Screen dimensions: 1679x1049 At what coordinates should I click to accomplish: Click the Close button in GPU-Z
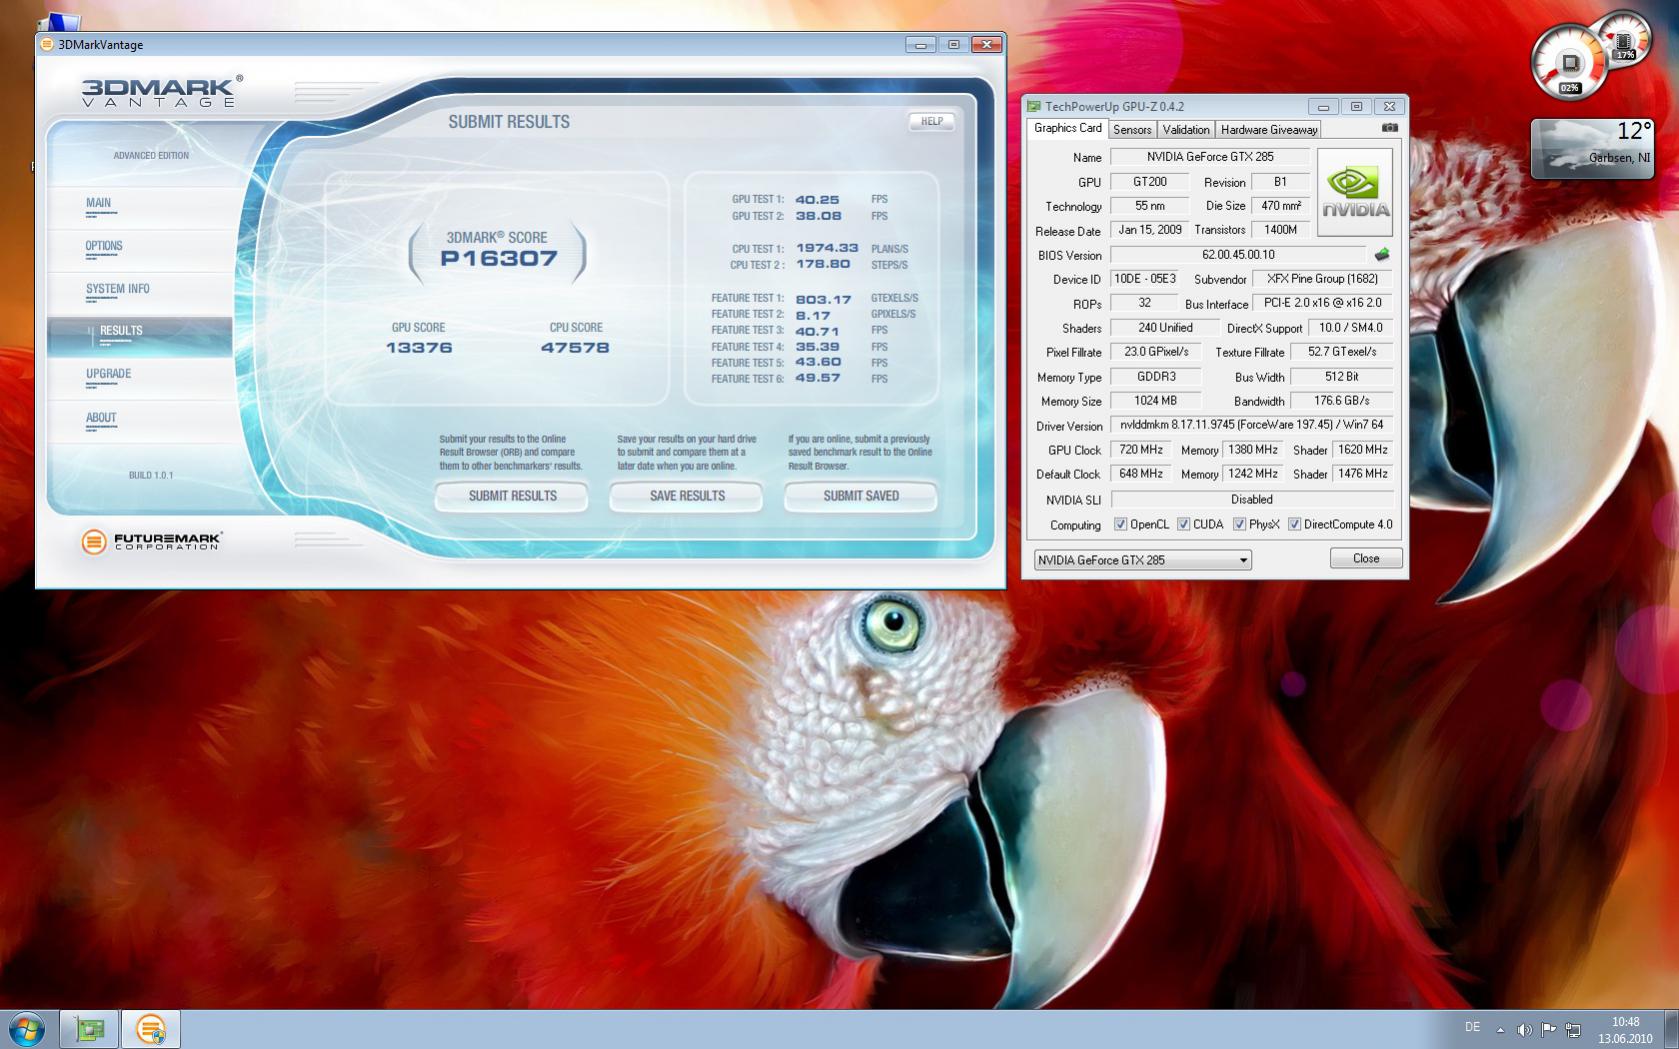click(1366, 558)
